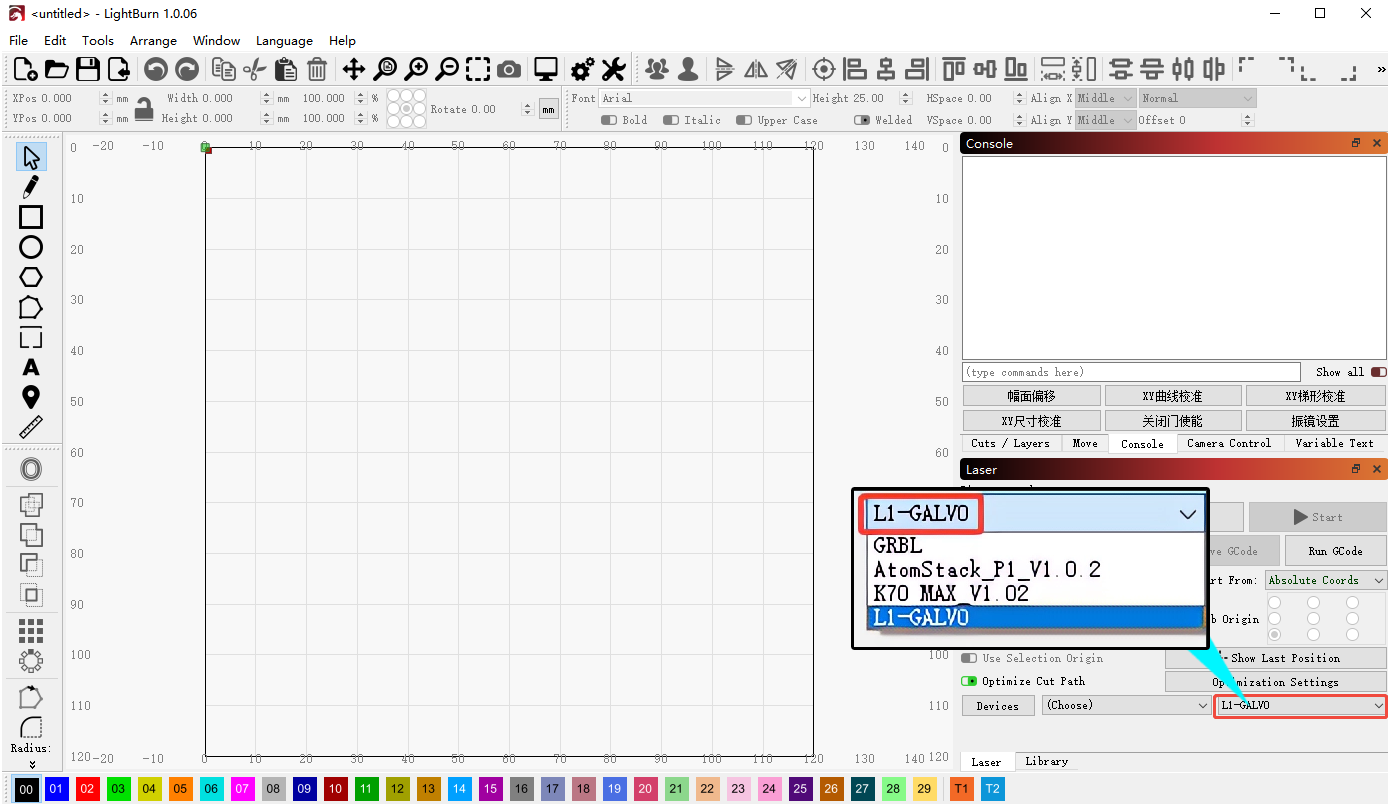Click the console command input field

1131,372
